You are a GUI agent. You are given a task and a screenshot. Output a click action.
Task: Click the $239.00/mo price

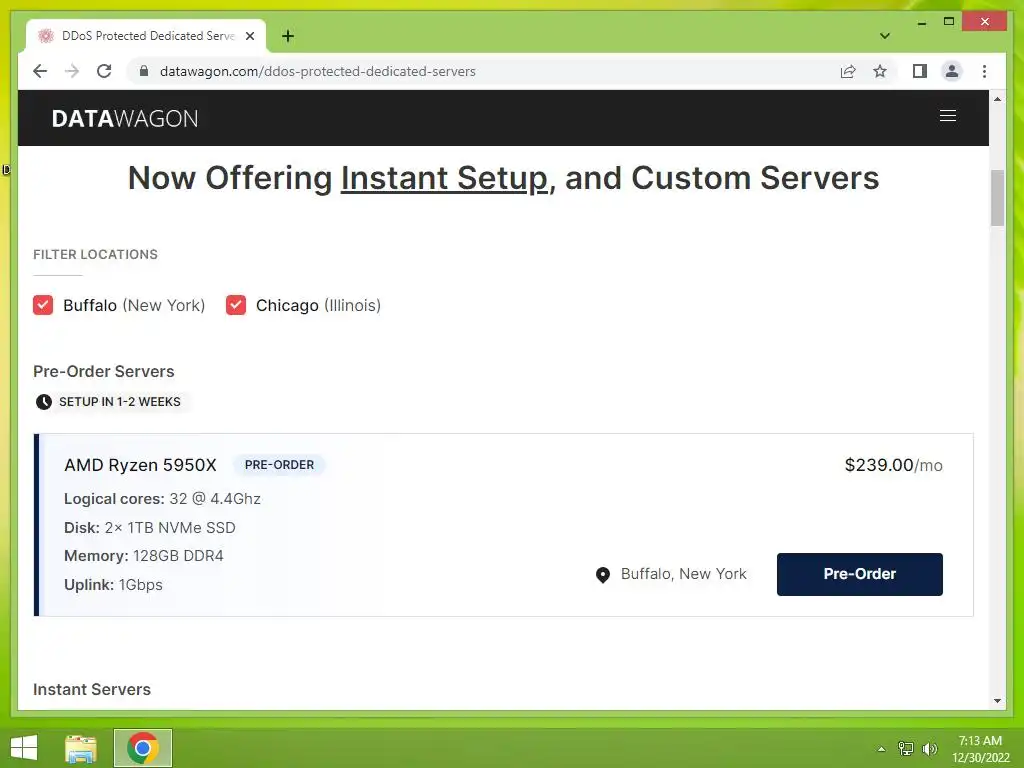pos(893,465)
